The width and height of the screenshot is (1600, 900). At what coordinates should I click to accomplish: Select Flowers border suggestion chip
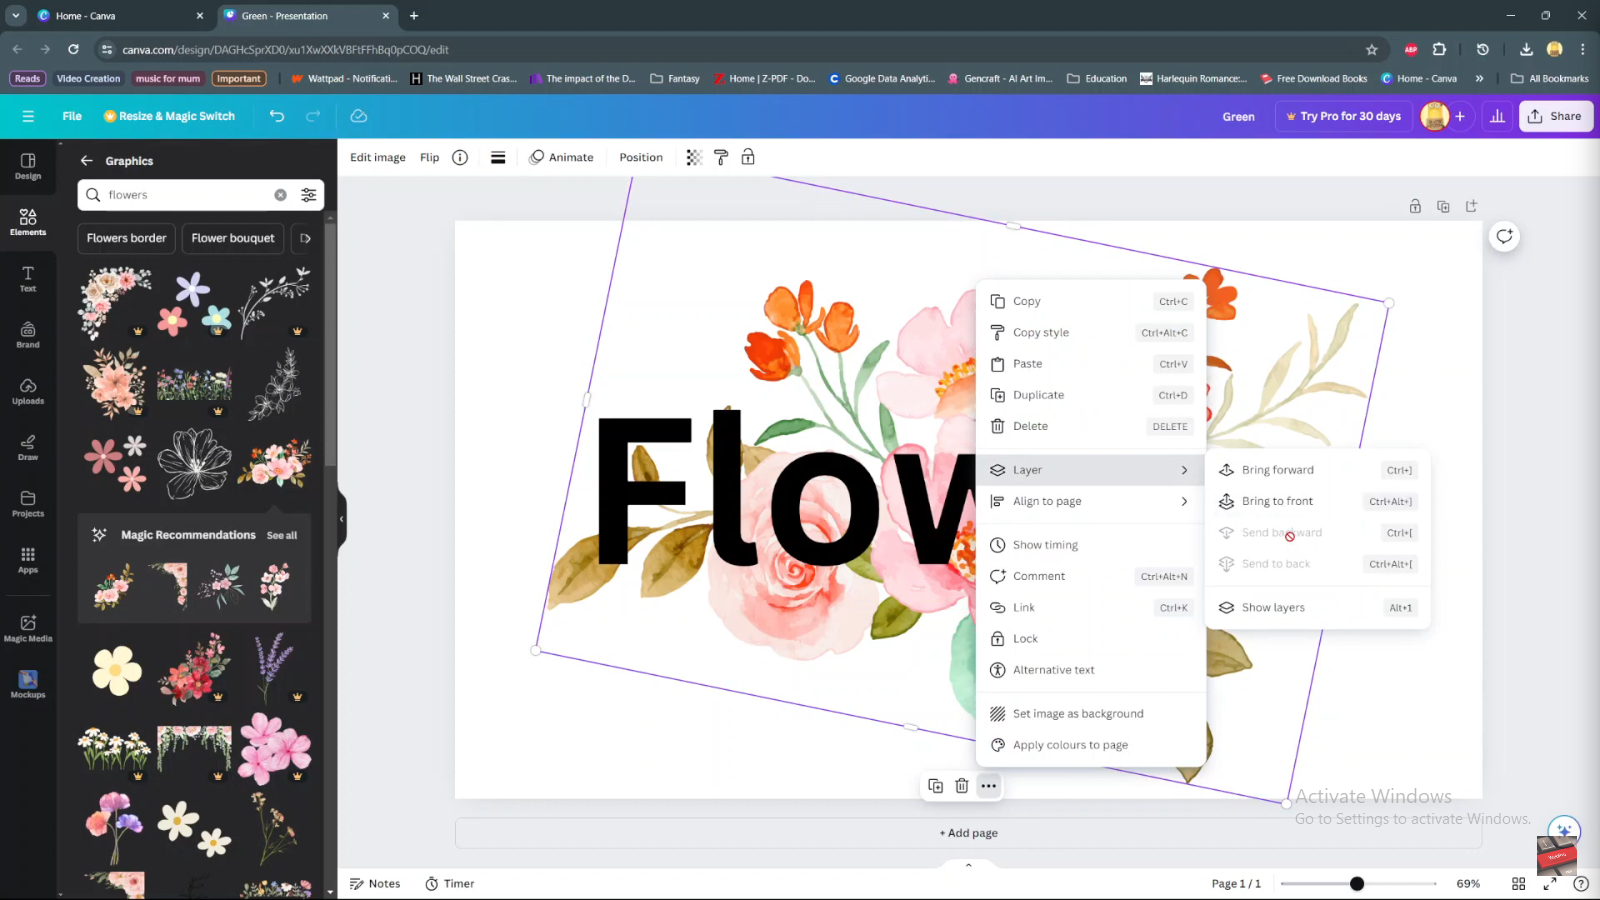click(x=126, y=238)
